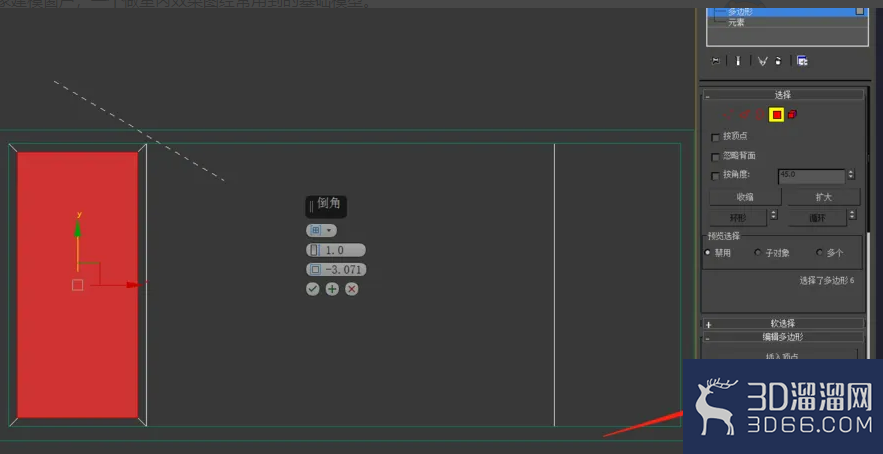Image resolution: width=883 pixels, height=454 pixels.
Task: Click the Pin Stack icon
Action: 716,61
